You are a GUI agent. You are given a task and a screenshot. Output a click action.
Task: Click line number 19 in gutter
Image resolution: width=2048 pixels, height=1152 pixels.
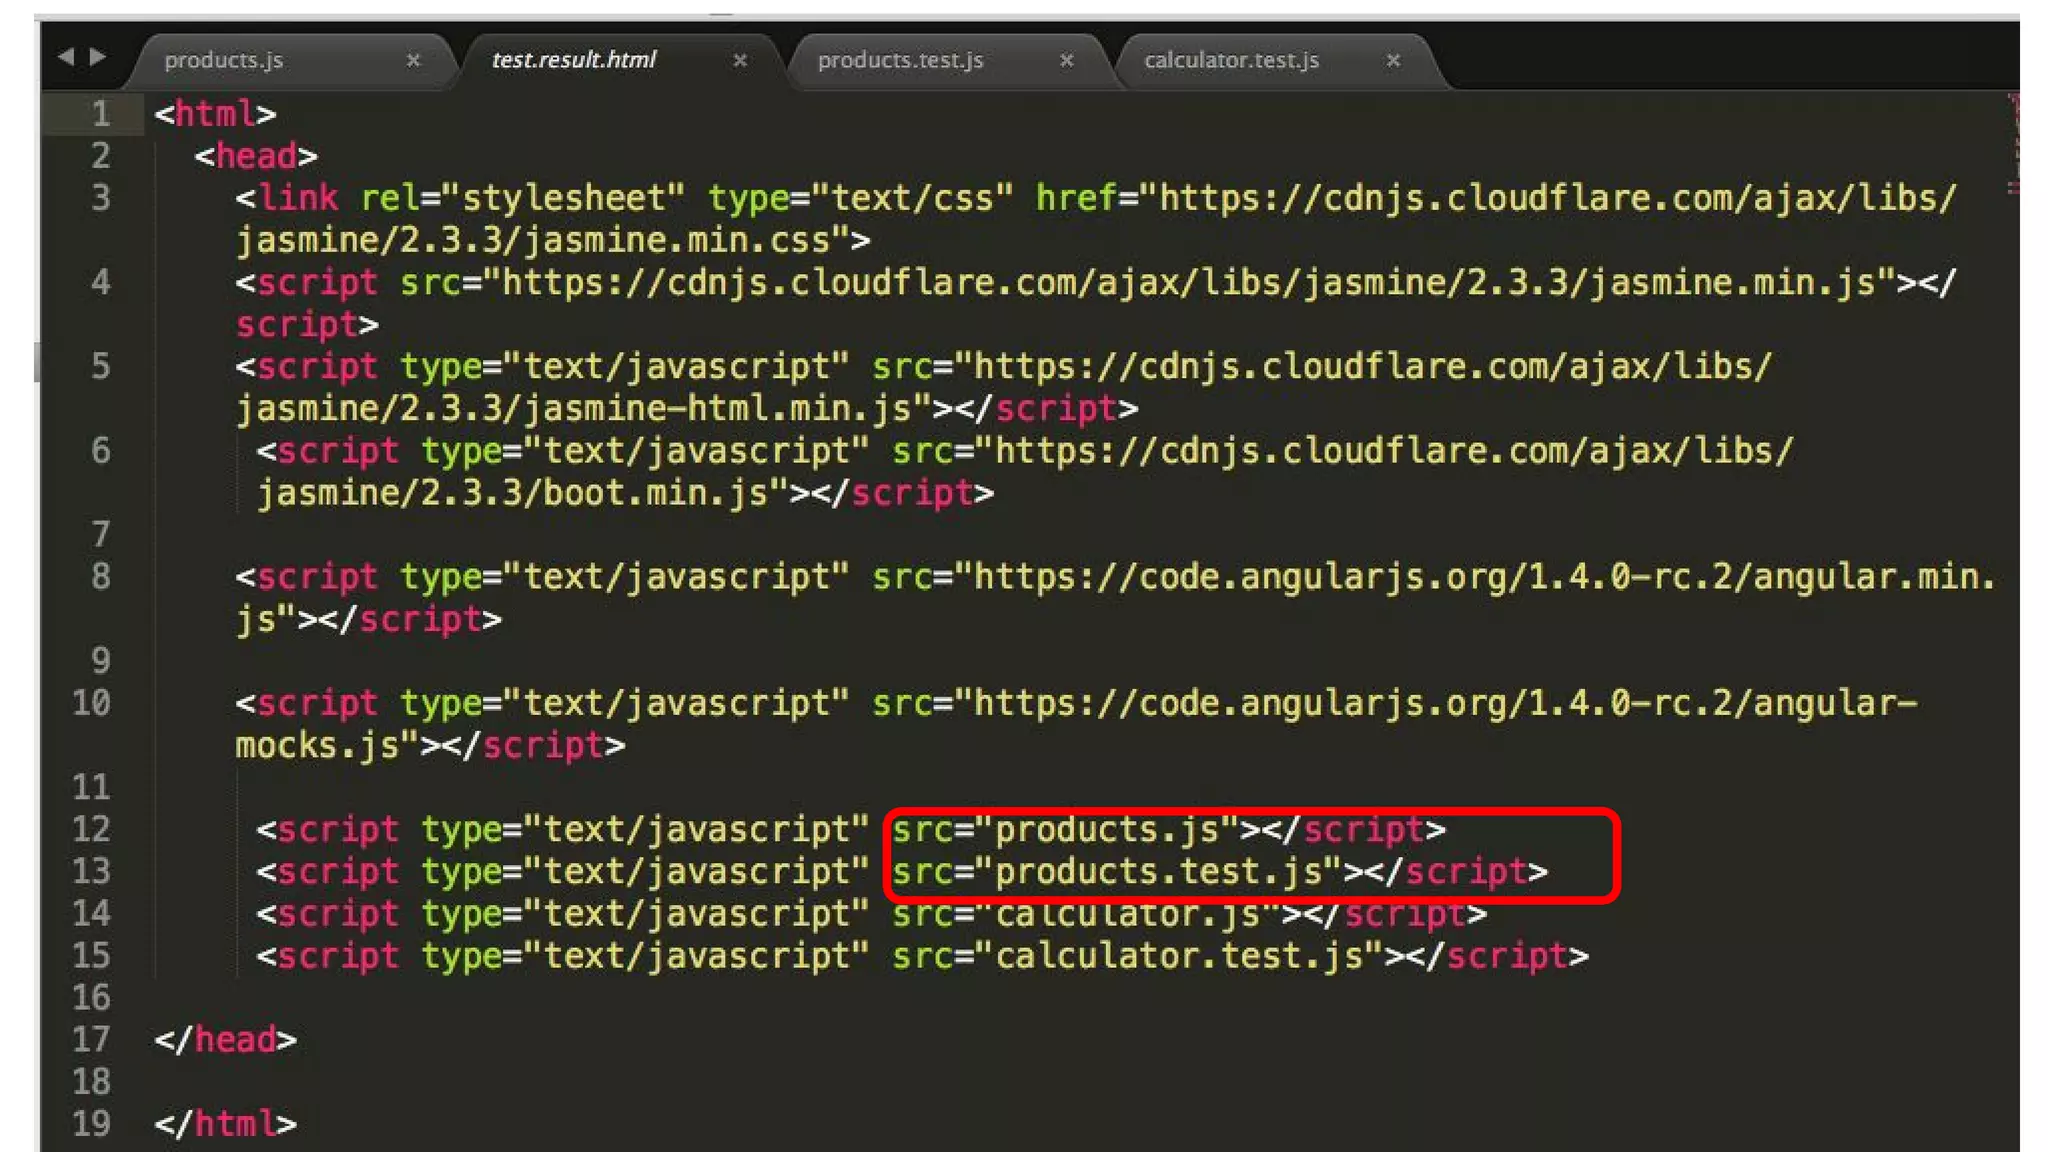(x=91, y=1123)
